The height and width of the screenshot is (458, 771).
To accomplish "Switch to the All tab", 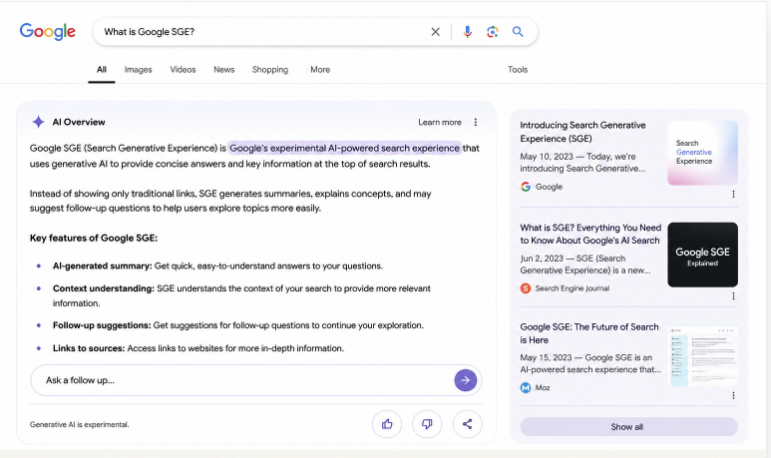I will (x=101, y=70).
